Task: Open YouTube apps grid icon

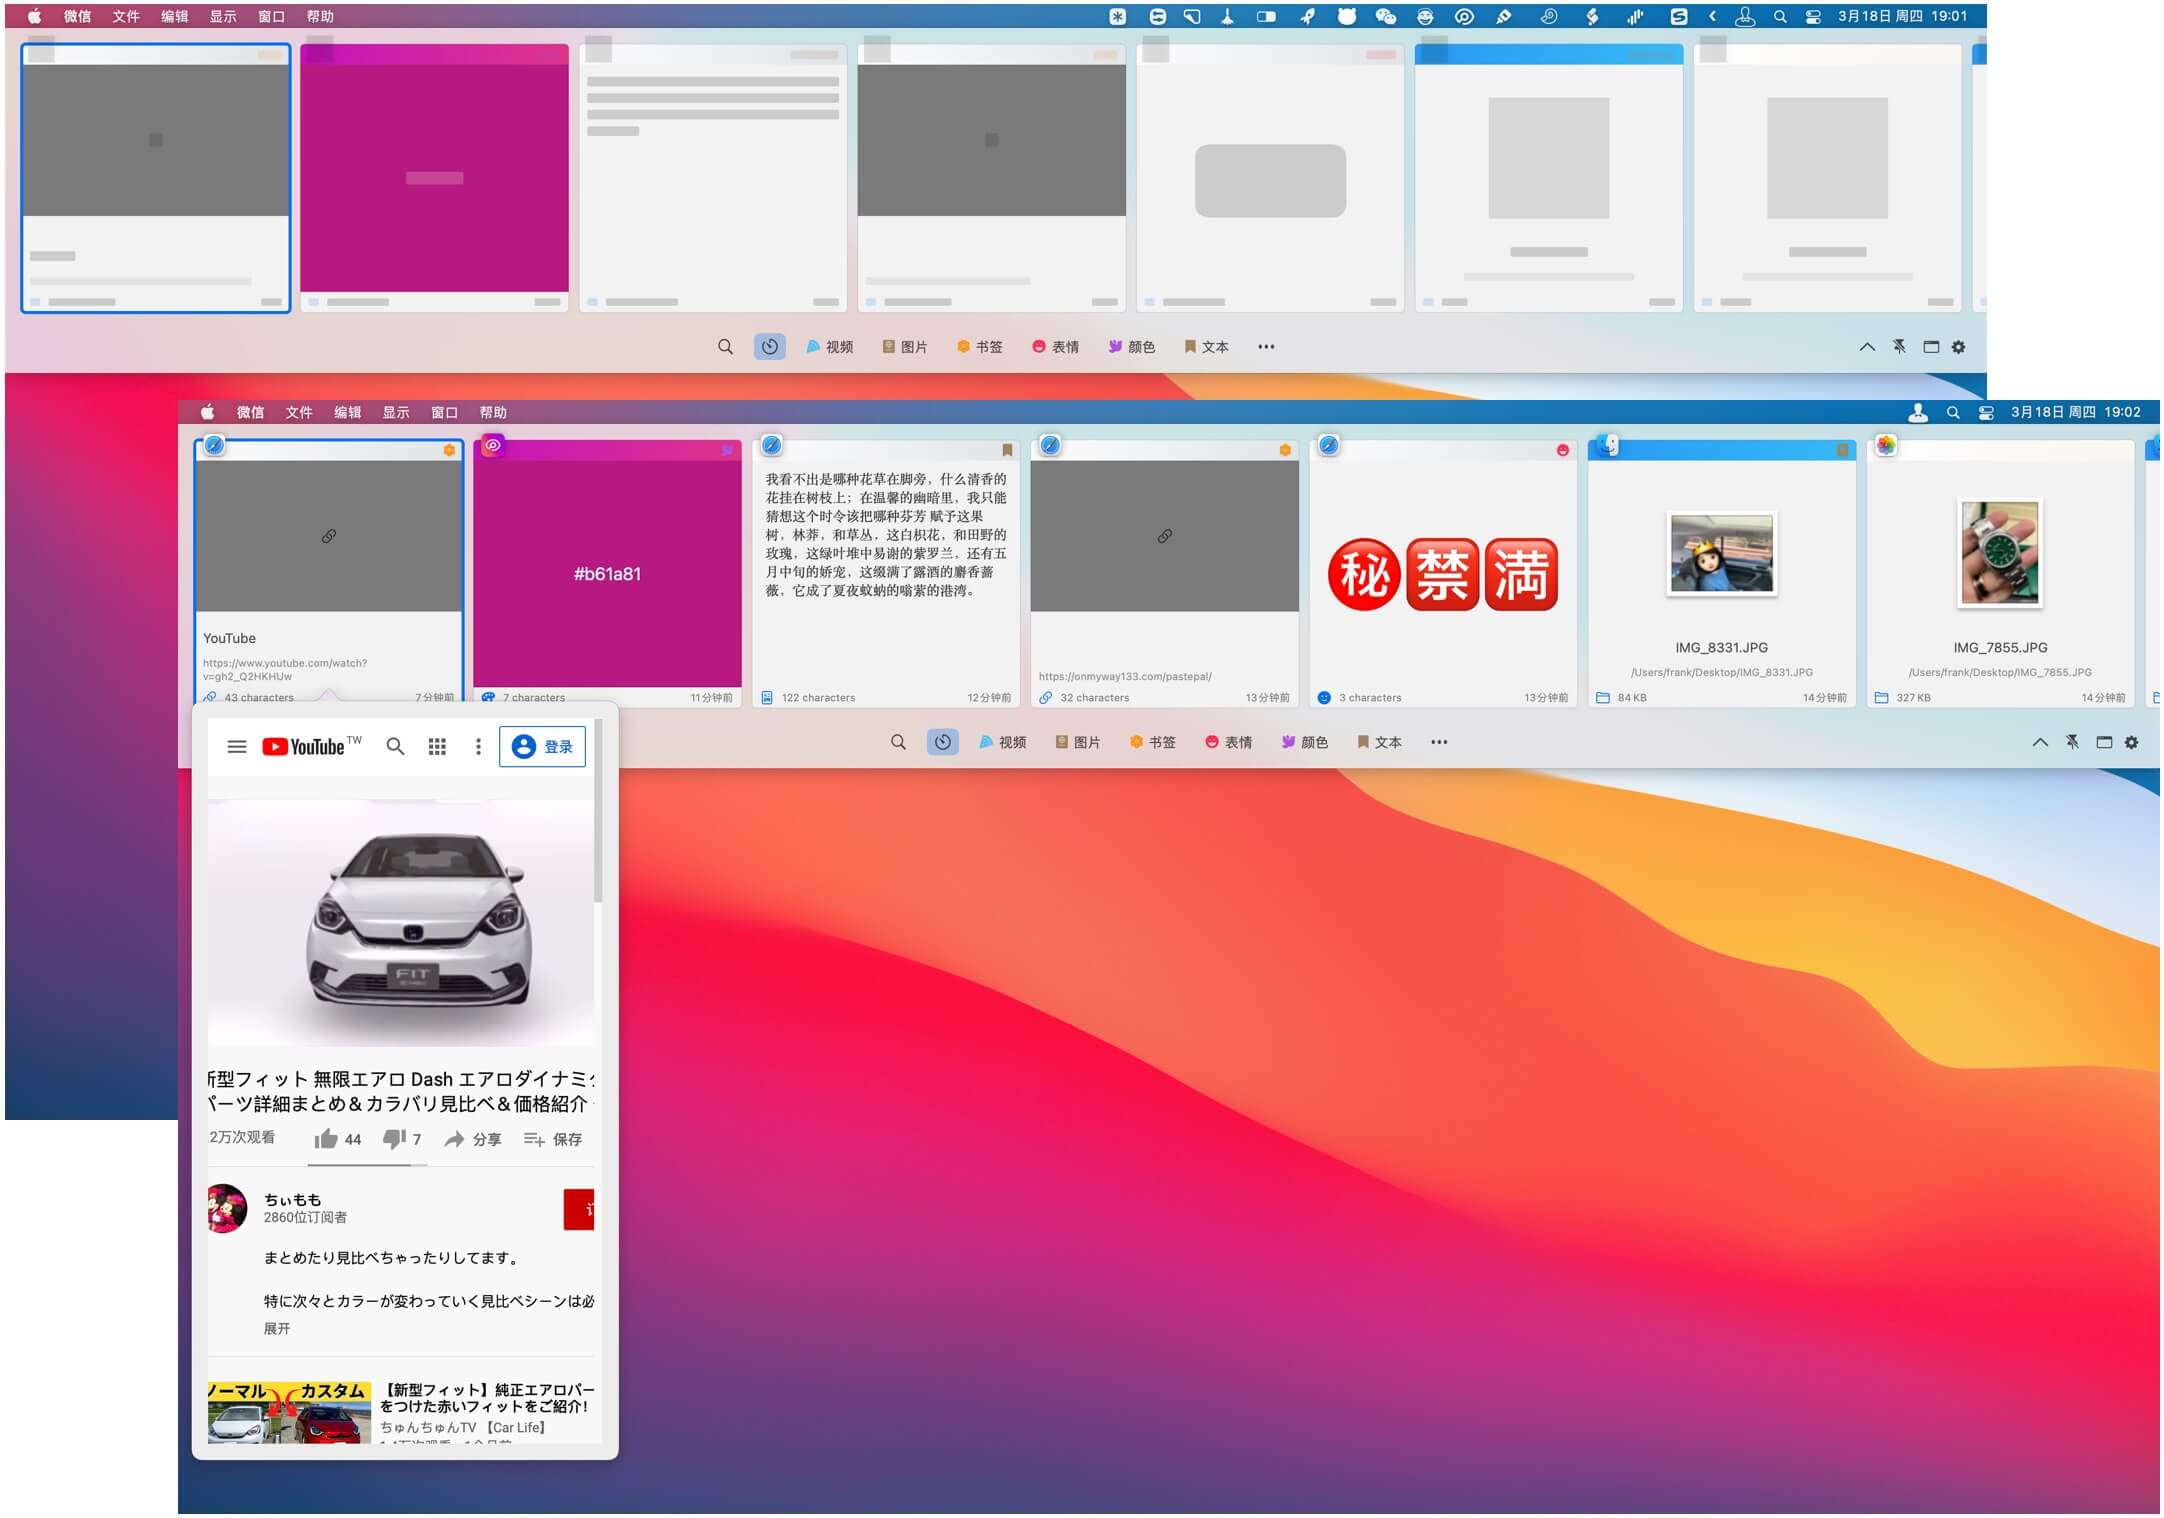Action: click(x=437, y=746)
